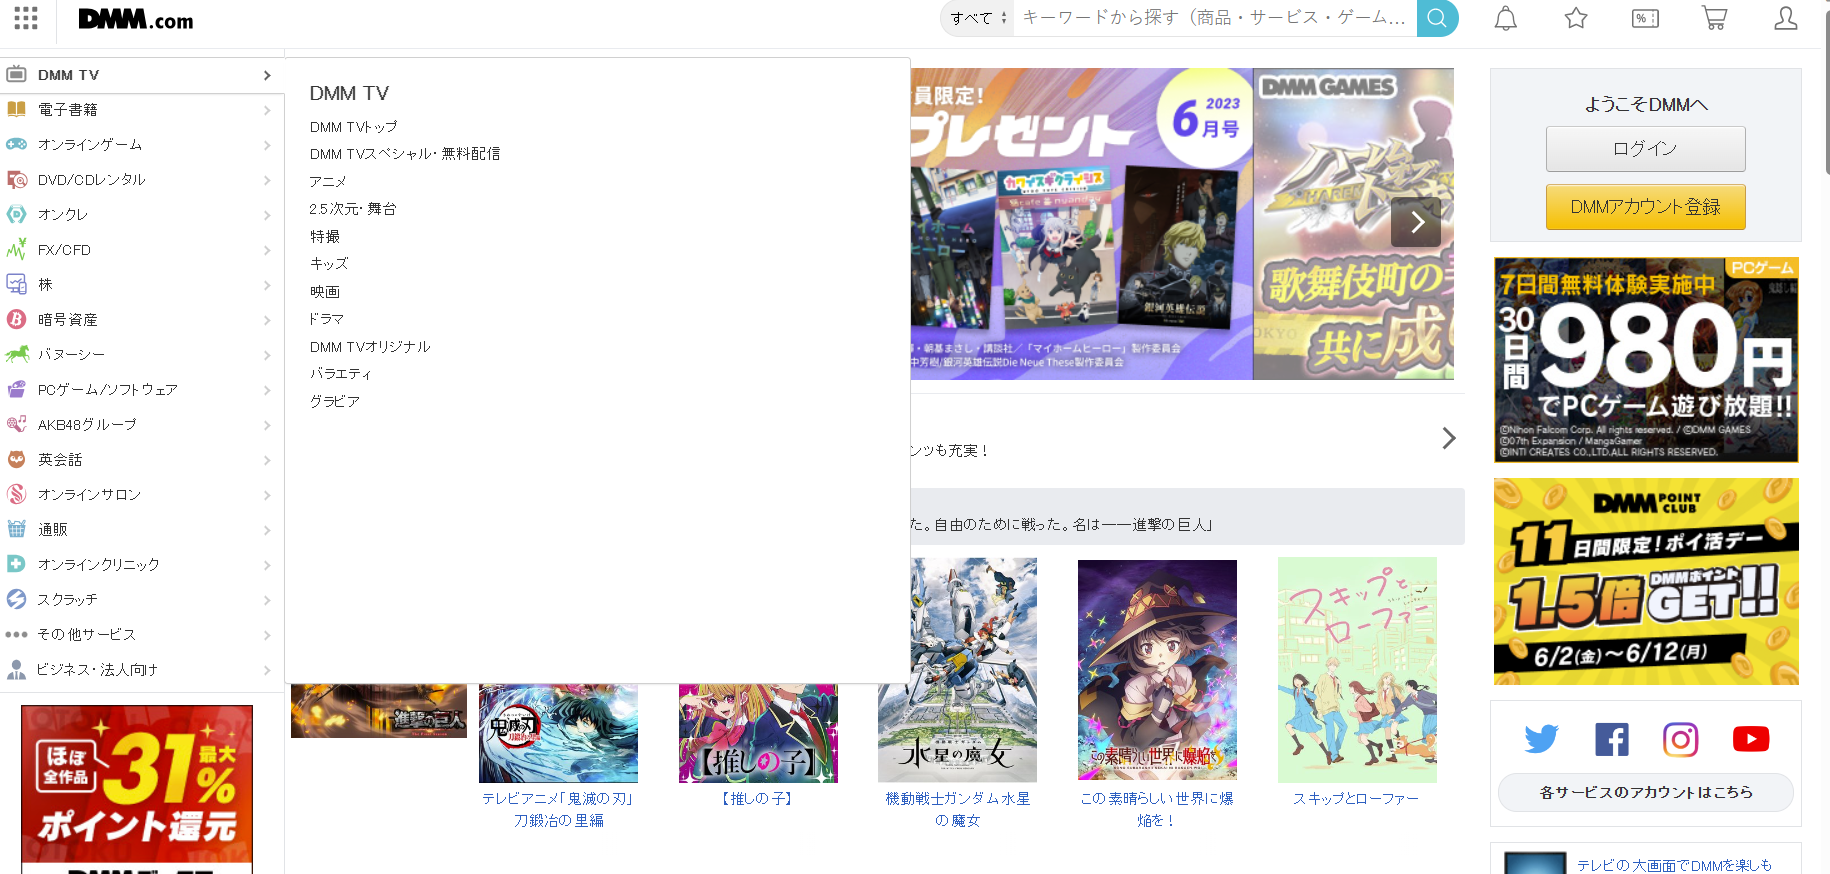Screen dimensions: 1830x874
Task: Click the オンラインクリニック cross icon
Action: [x=16, y=564]
